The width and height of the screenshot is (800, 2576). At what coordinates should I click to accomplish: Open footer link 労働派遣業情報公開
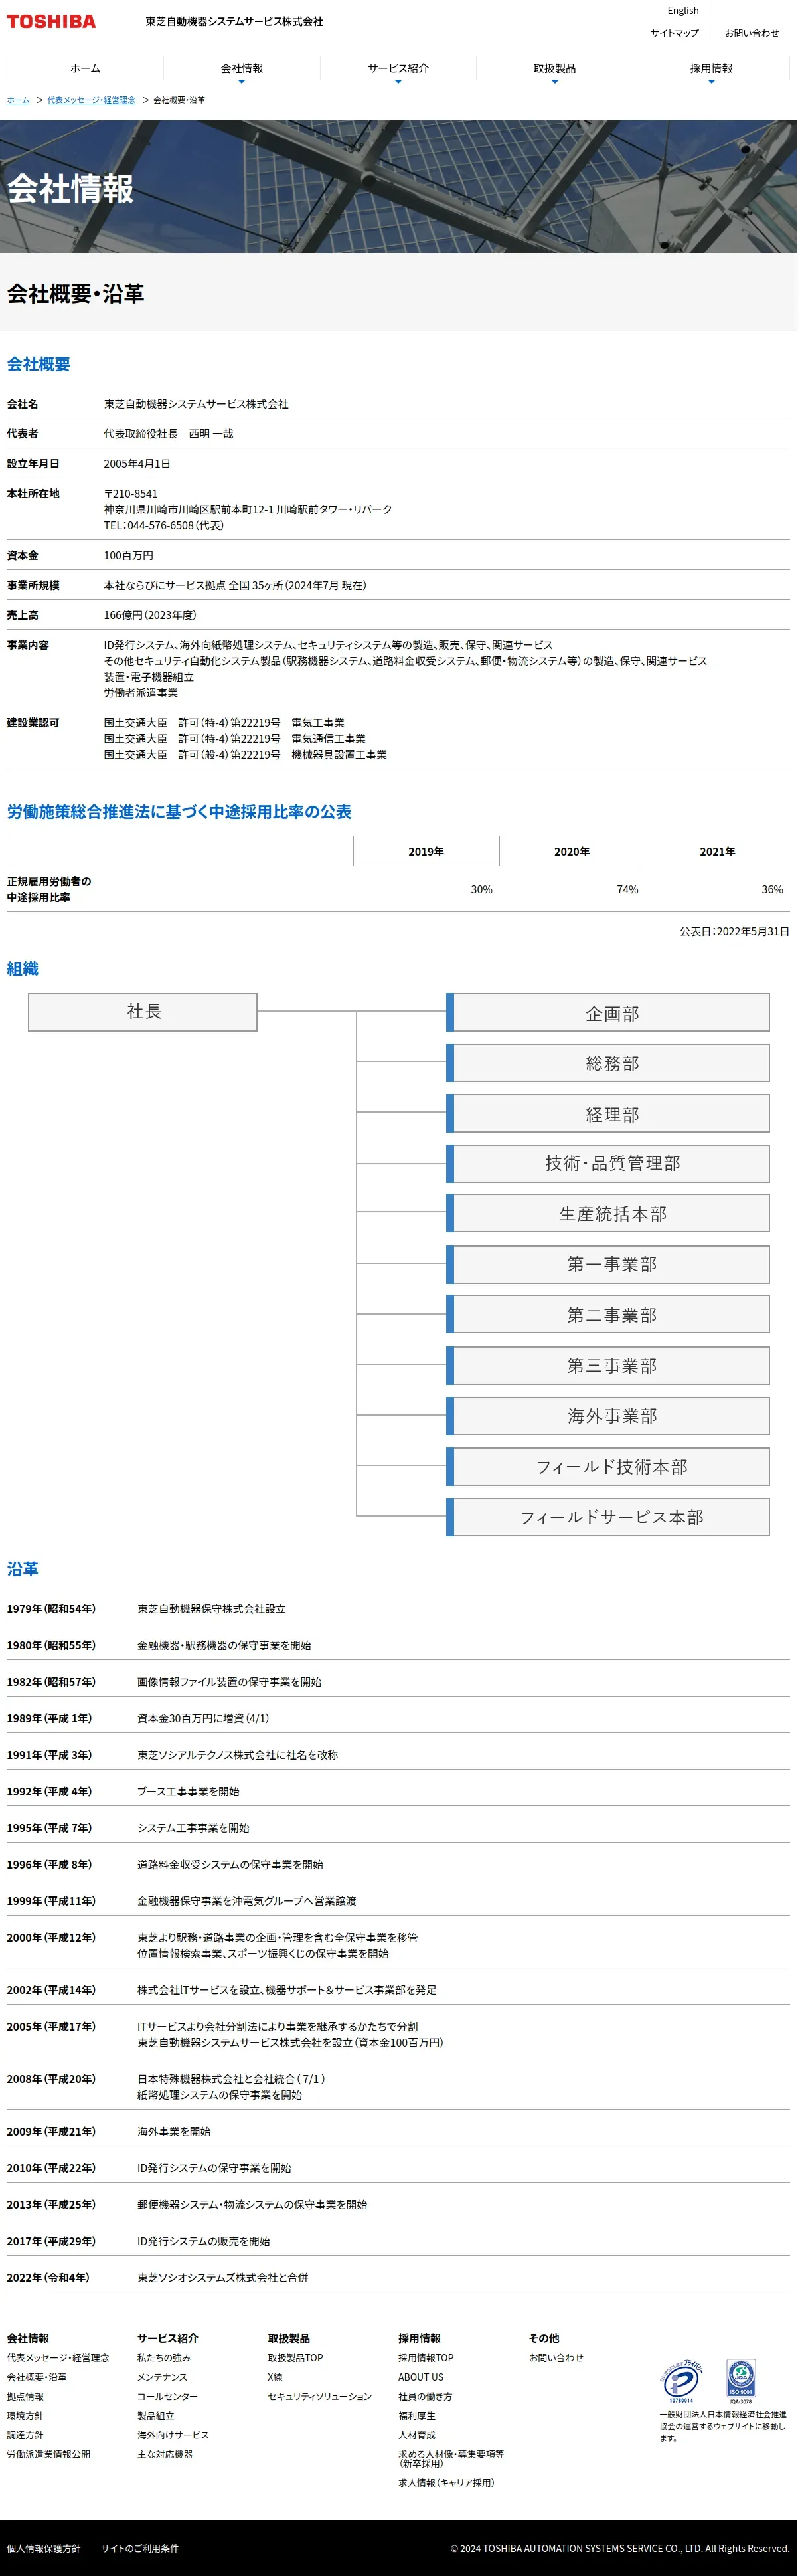coord(48,2454)
